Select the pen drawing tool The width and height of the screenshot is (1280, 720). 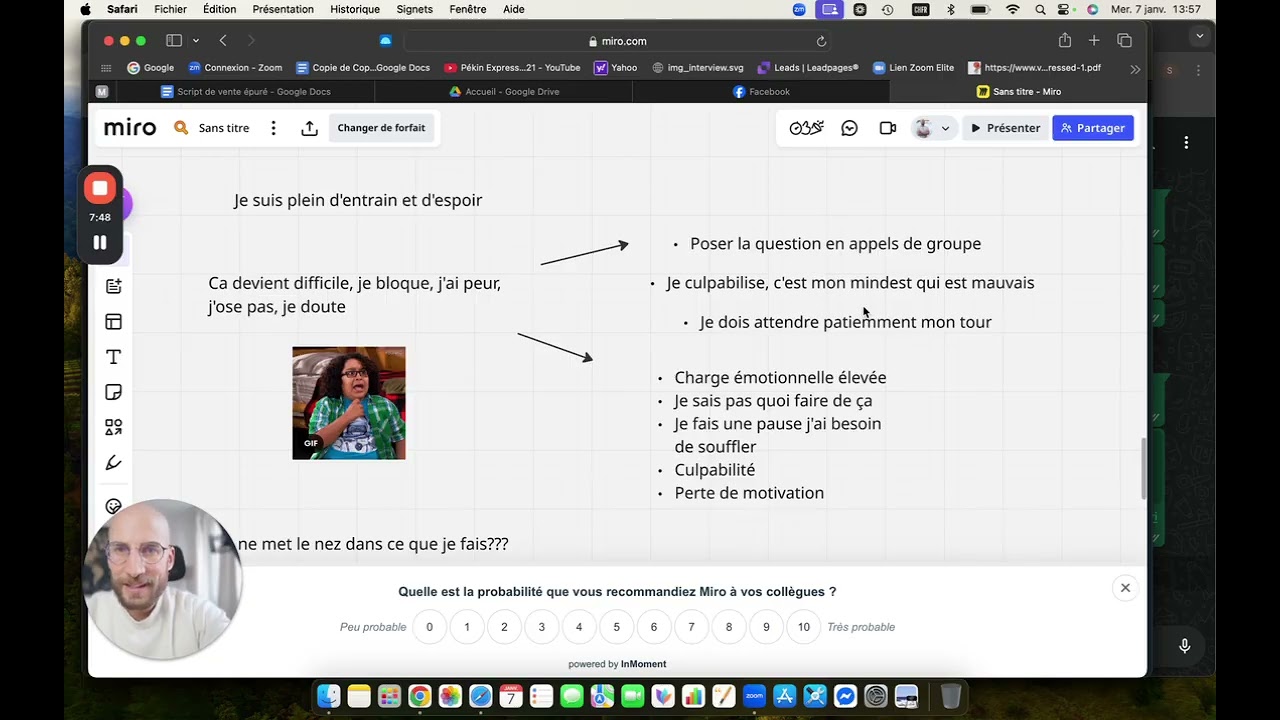[x=114, y=462]
